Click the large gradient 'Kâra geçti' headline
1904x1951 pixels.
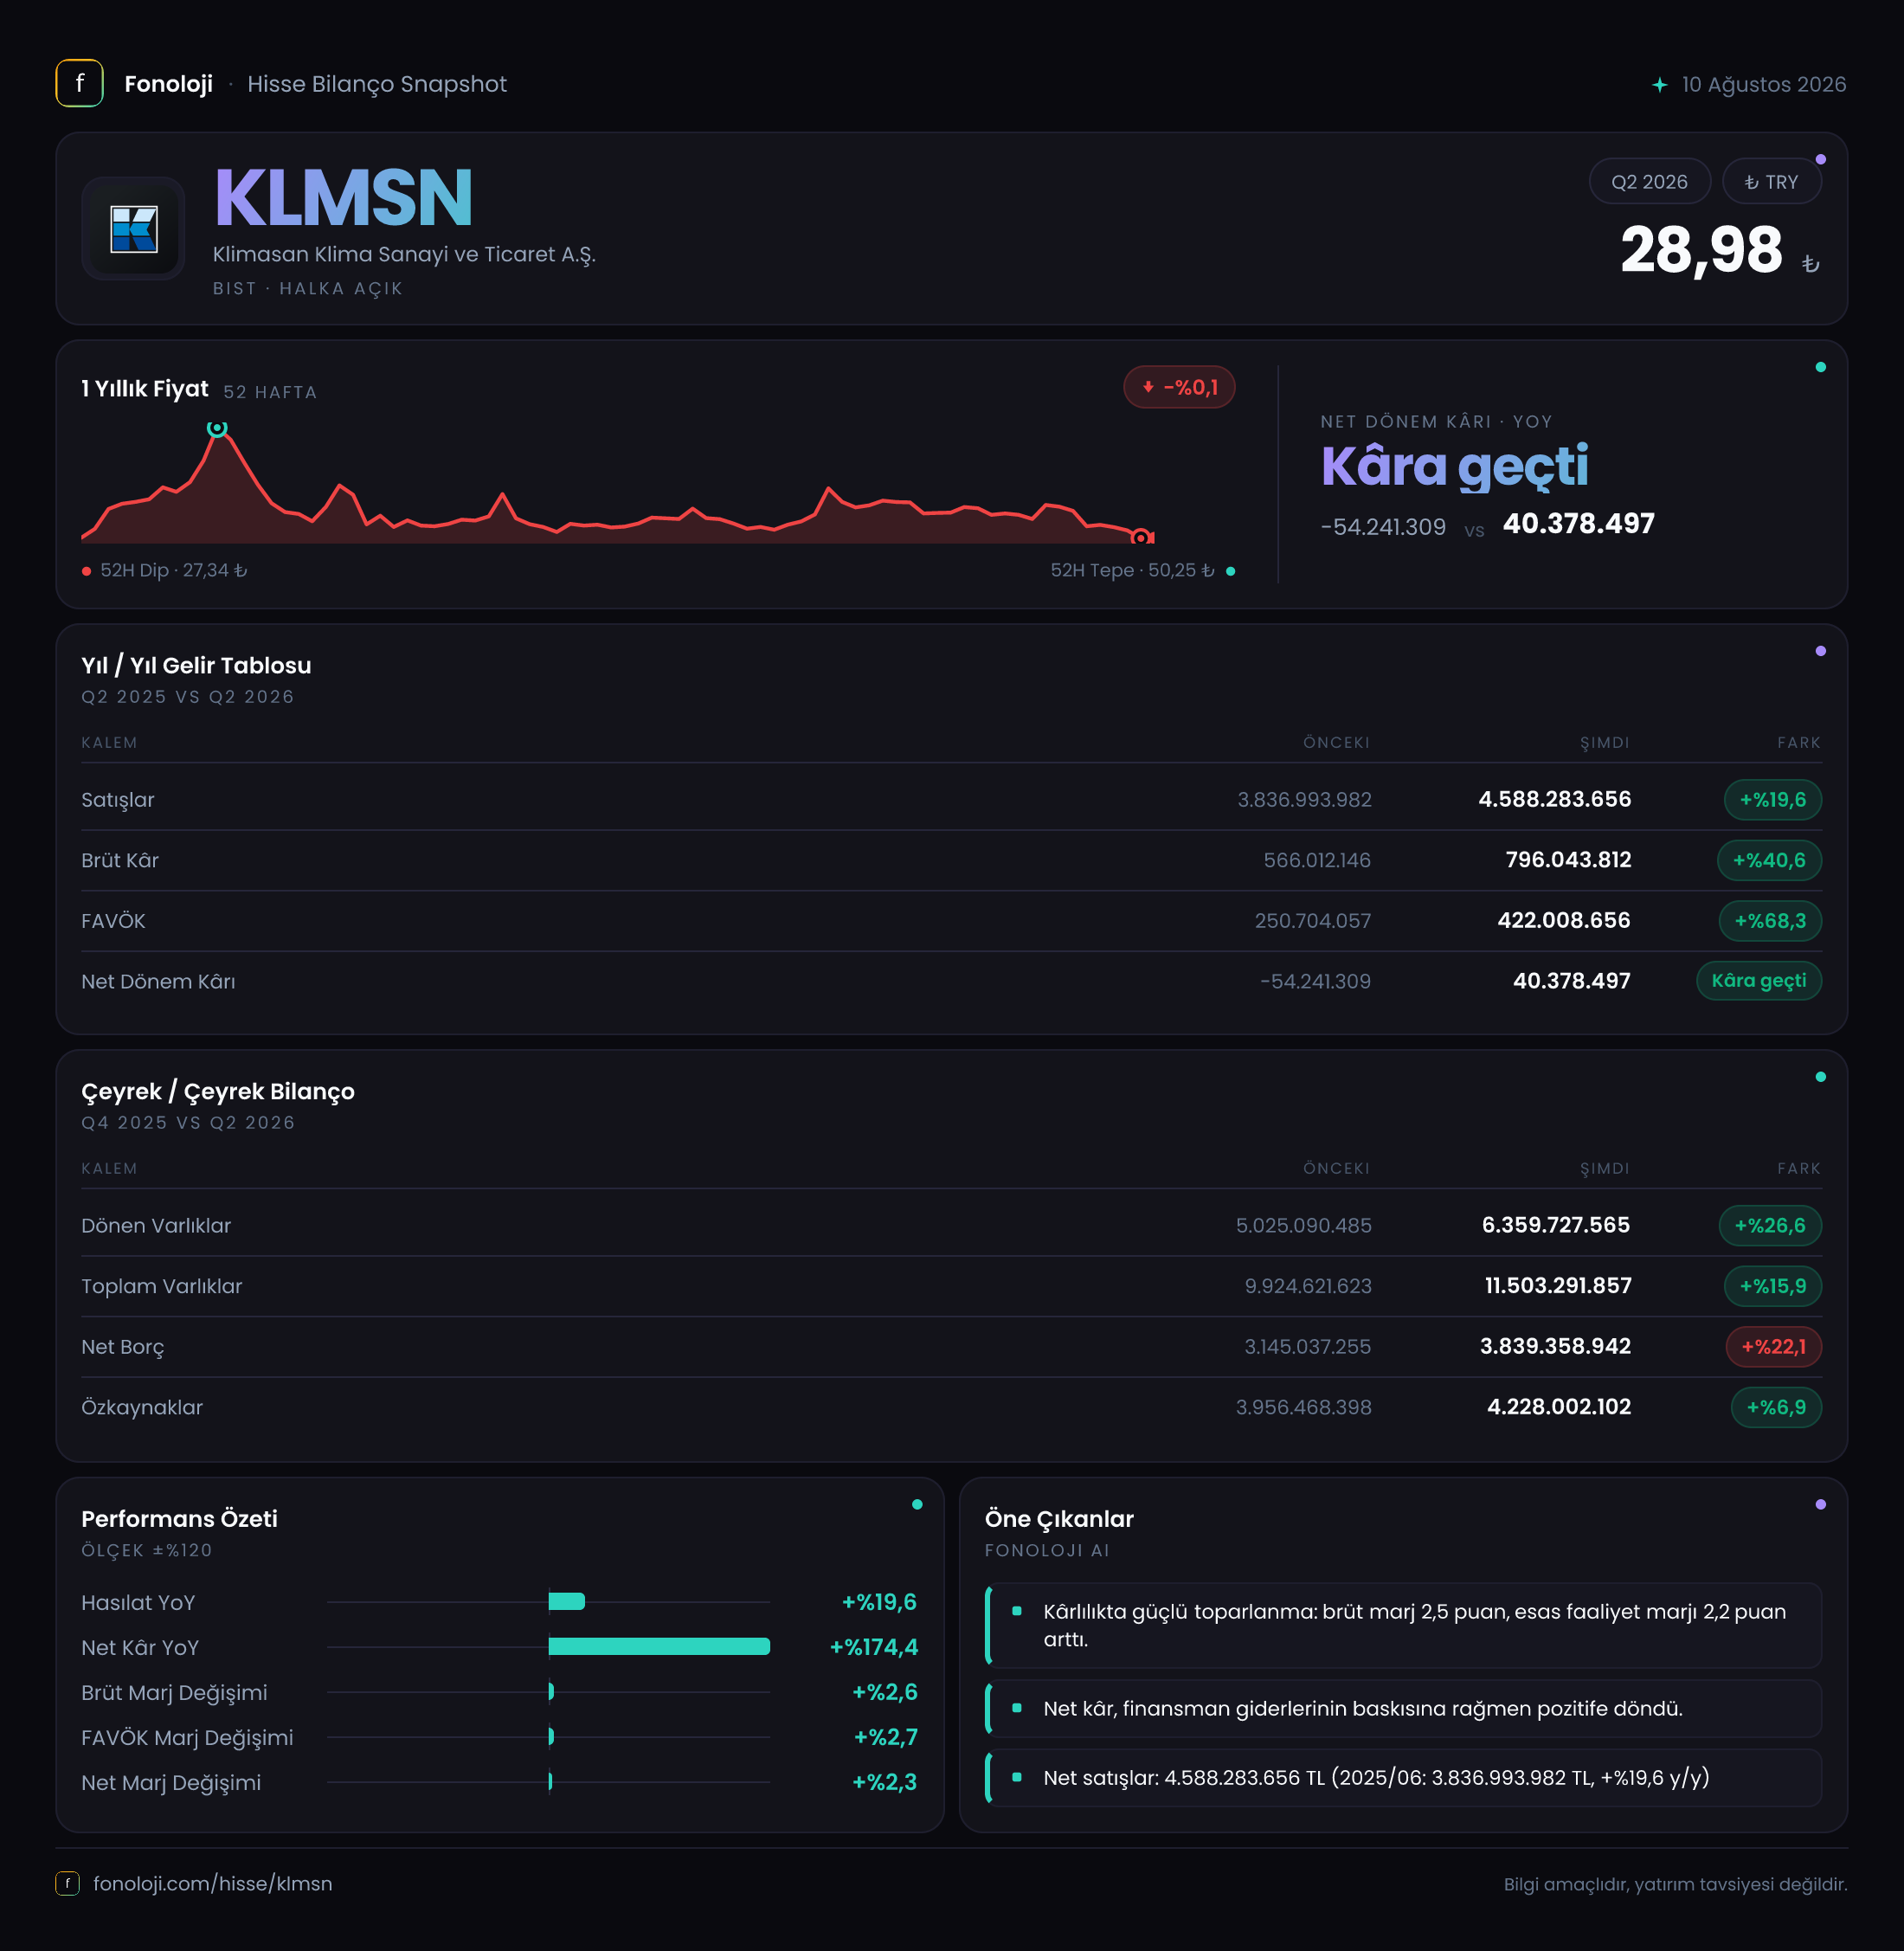pyautogui.click(x=1454, y=467)
